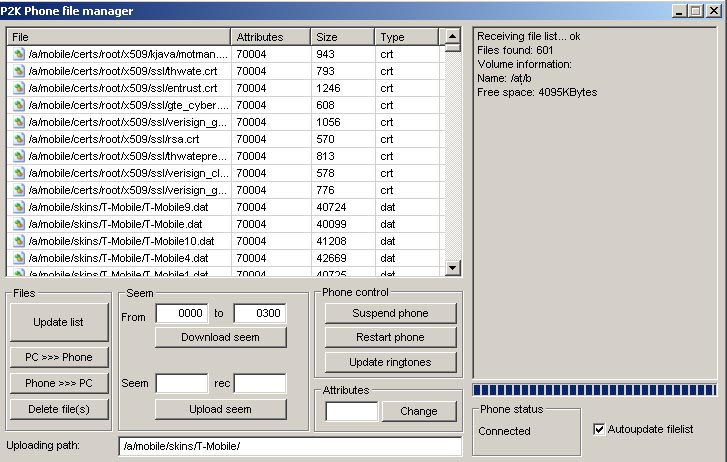Click the file icon beside T-Mobile.dat
This screenshot has height=462, width=727.
click(18, 224)
